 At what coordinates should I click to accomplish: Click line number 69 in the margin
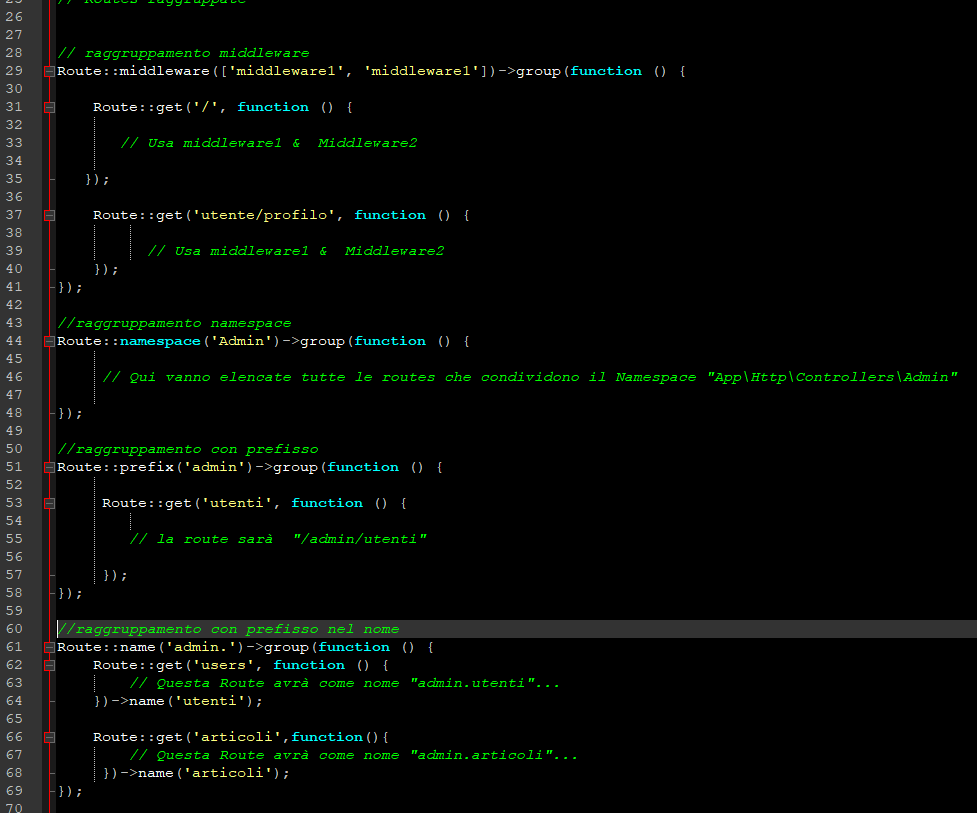(x=14, y=791)
